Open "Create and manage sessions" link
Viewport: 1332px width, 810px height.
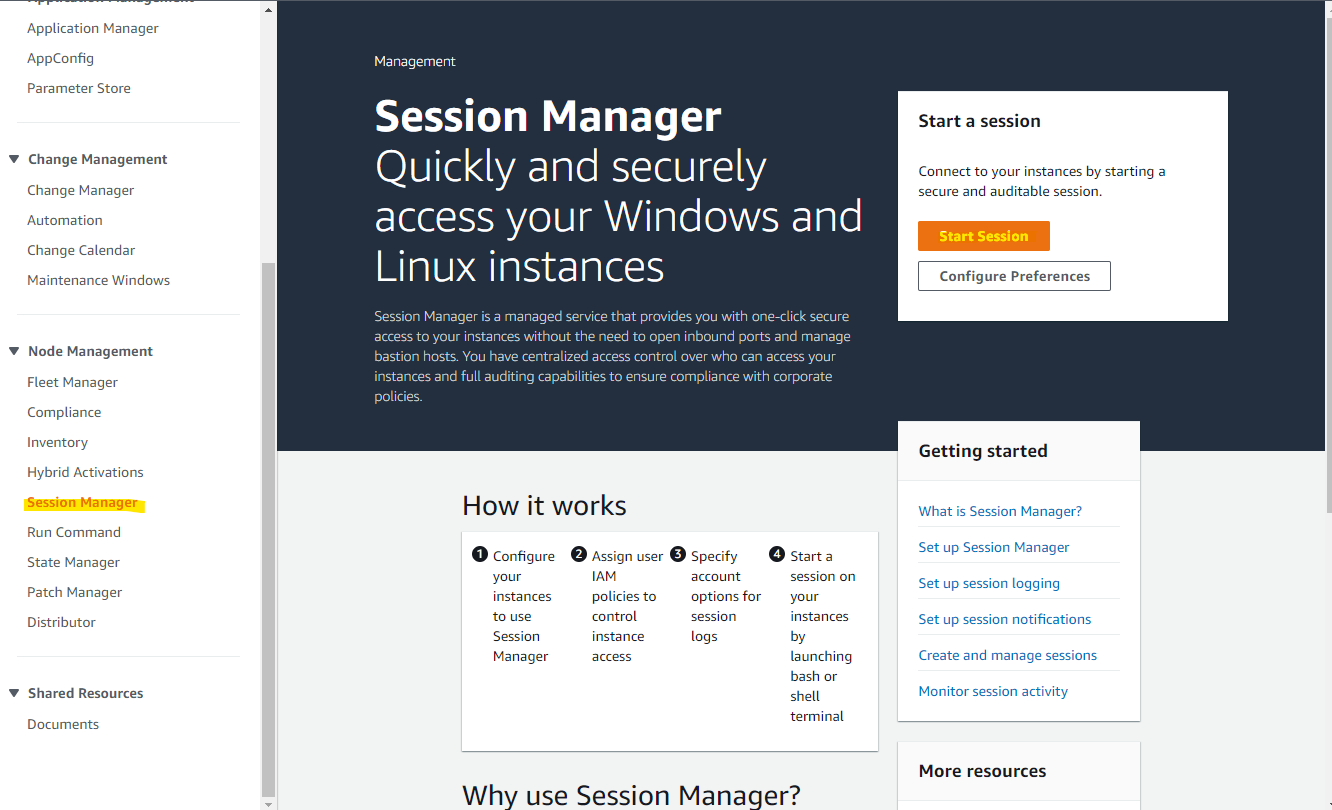[1008, 655]
